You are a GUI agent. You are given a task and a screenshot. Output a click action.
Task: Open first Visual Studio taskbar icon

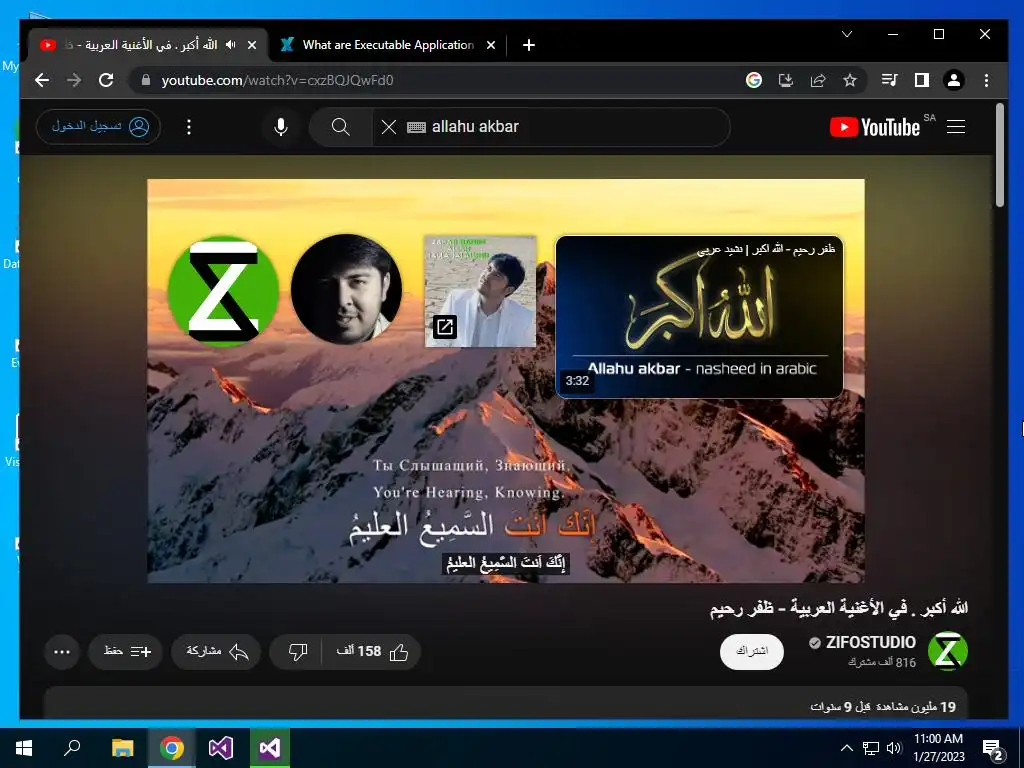pos(221,748)
